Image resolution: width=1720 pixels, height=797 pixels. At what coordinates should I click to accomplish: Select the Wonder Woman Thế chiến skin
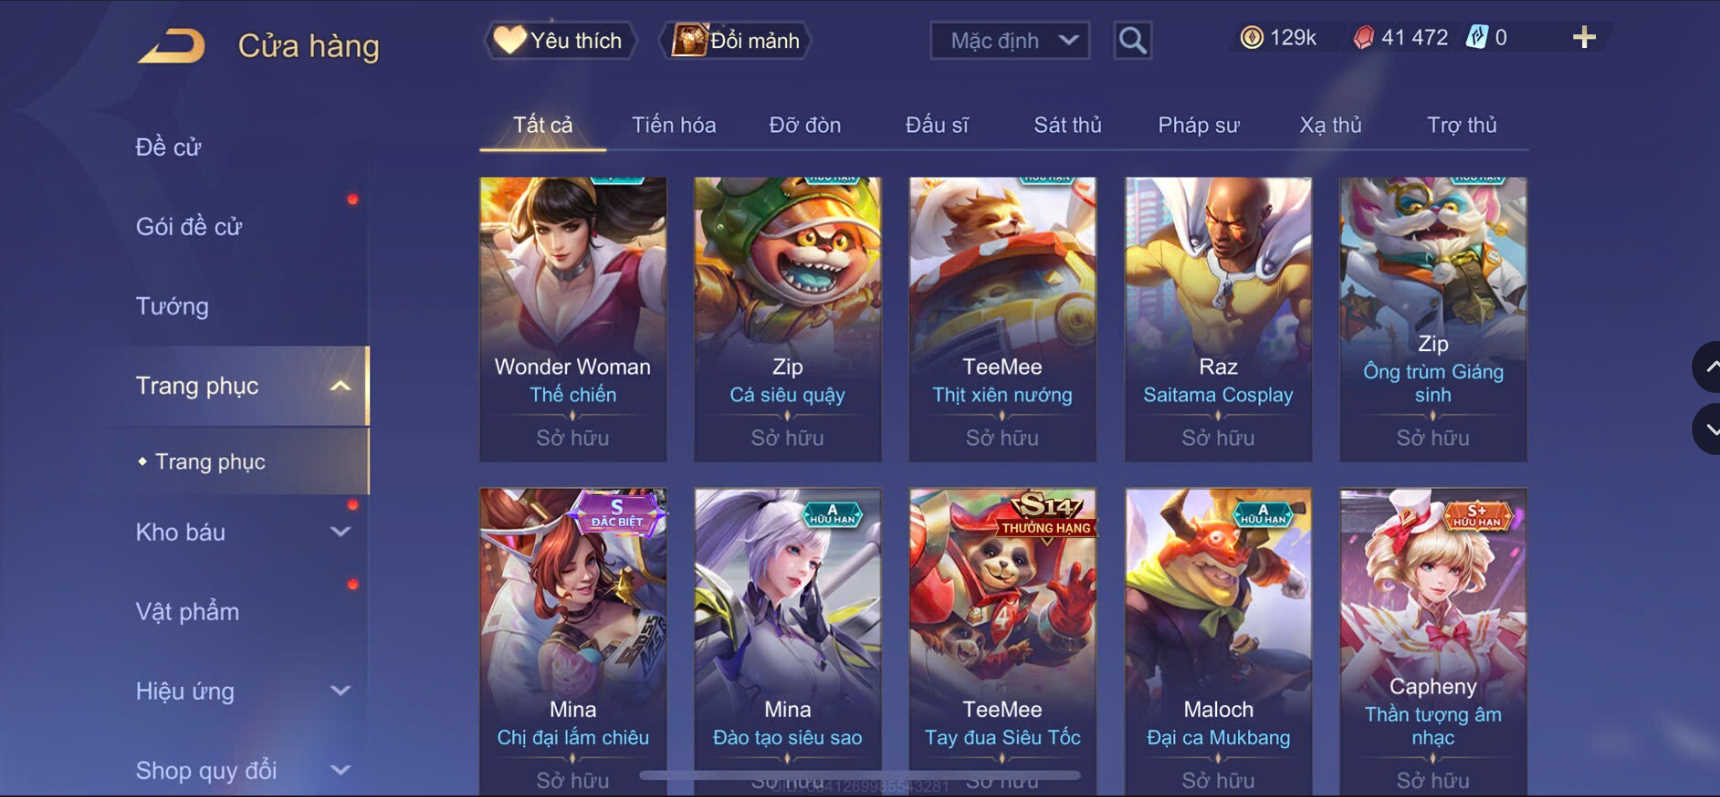pyautogui.click(x=573, y=319)
